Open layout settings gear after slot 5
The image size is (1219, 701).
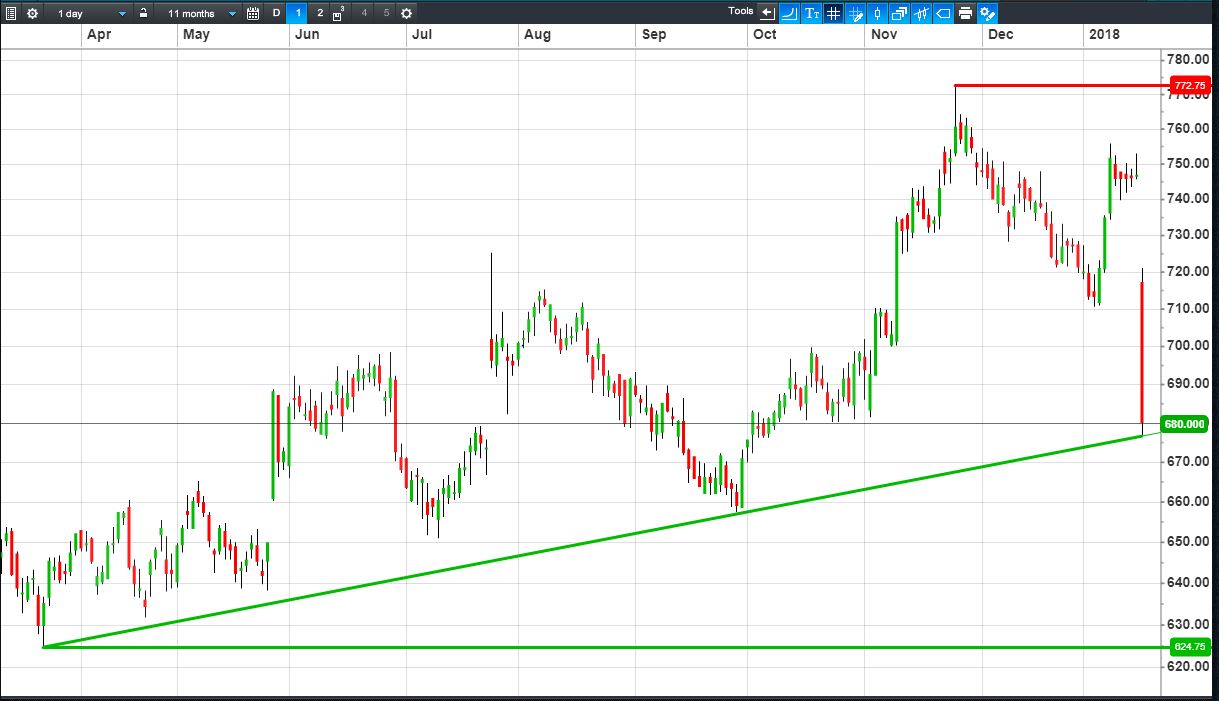(x=406, y=13)
